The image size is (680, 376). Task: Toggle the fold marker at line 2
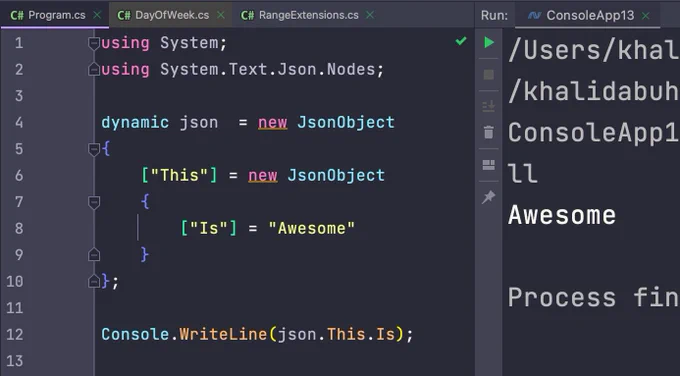pos(94,69)
